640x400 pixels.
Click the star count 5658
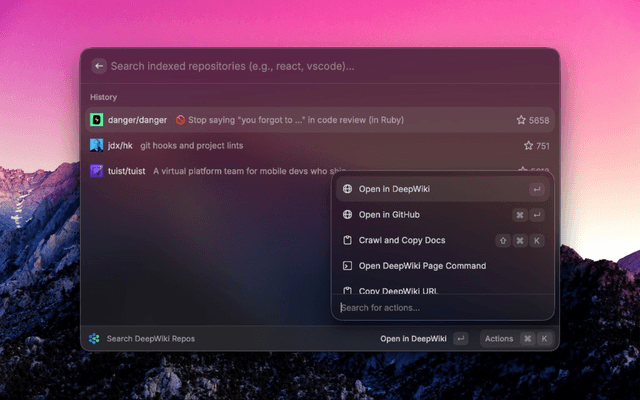pos(539,120)
